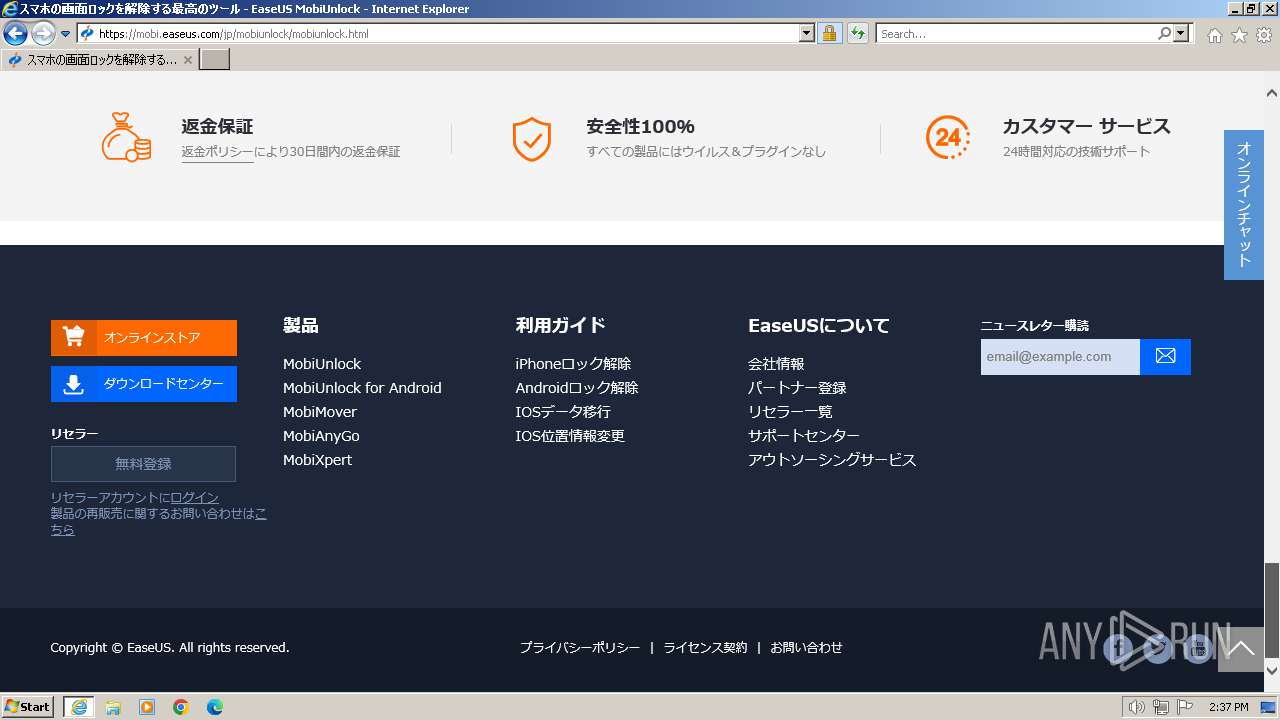Screen dimensions: 1280x720
Task: Open the MobiMover product link
Action: pyautogui.click(x=320, y=412)
